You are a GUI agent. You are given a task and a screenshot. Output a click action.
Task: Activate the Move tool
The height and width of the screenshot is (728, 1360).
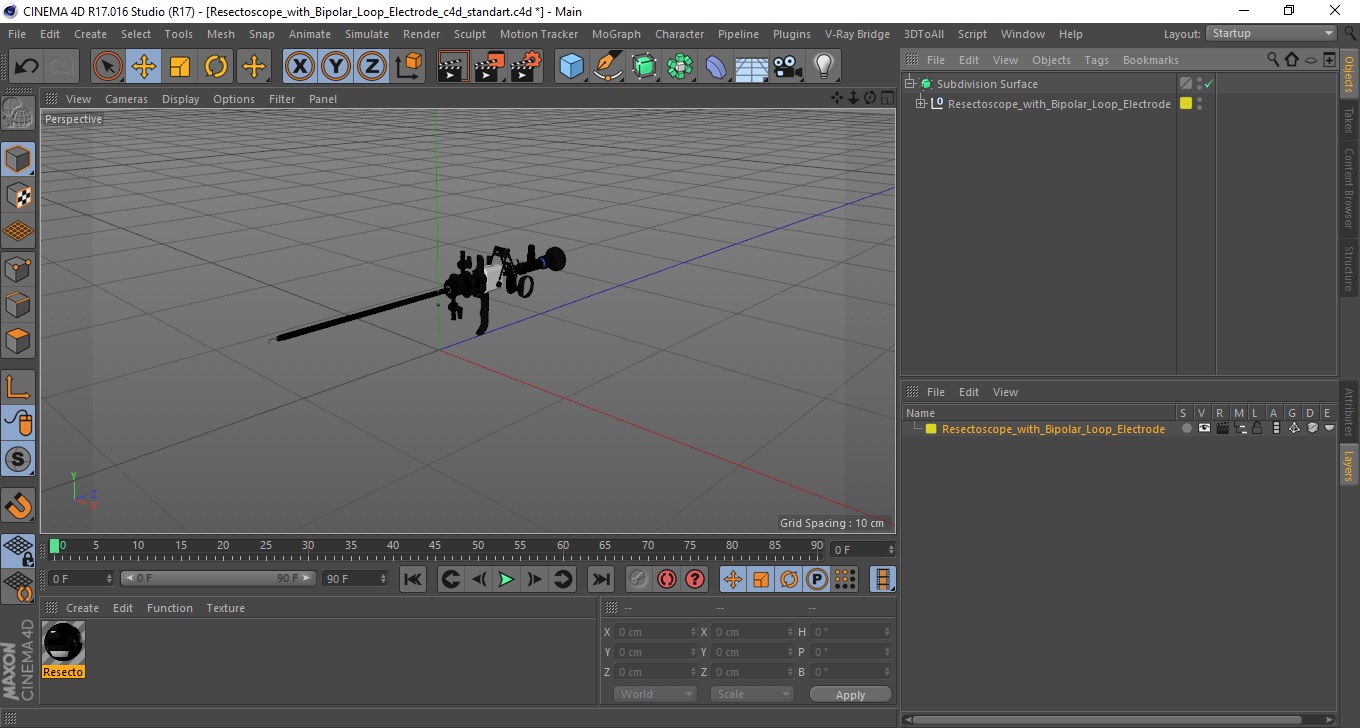tap(144, 67)
